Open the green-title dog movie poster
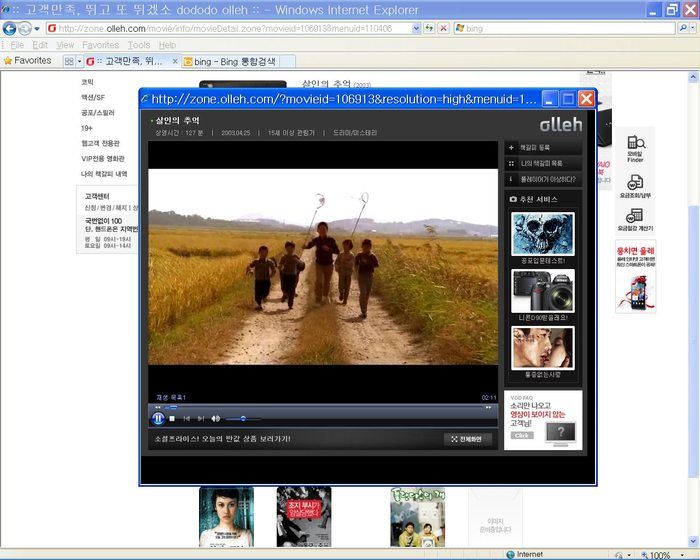Screen dimensions: 700x560 pyautogui.click(x=417, y=517)
